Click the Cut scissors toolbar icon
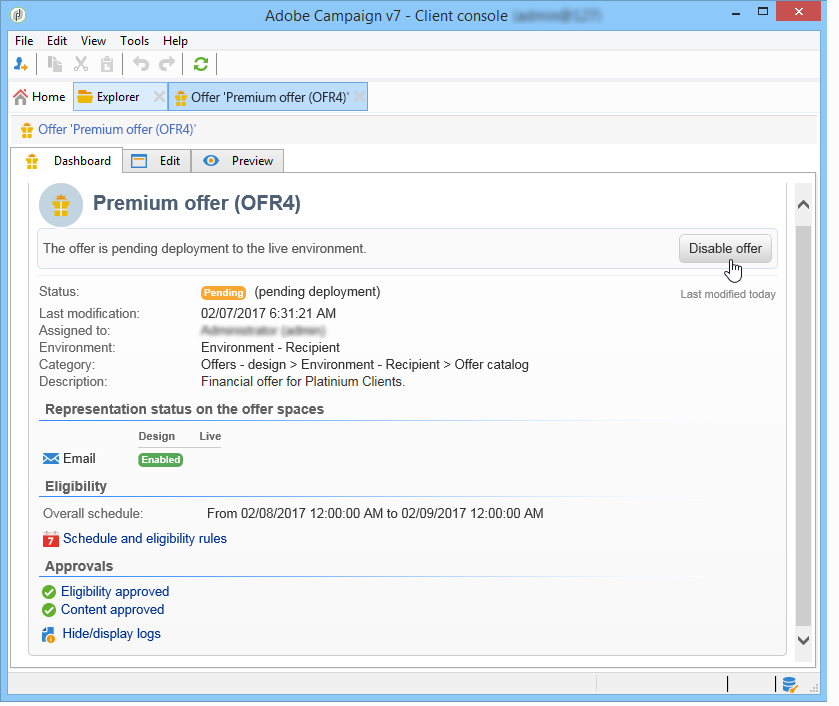 81,64
